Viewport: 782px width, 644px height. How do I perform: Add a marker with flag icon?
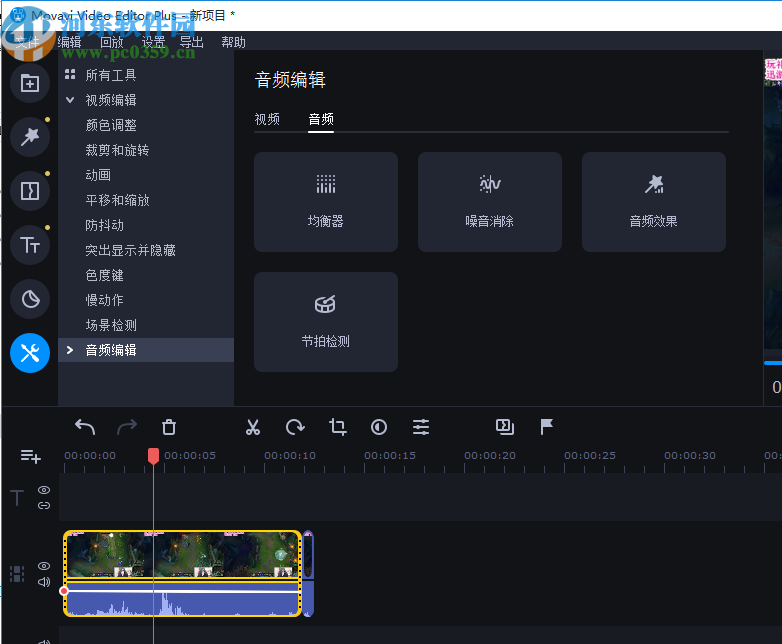coord(547,427)
